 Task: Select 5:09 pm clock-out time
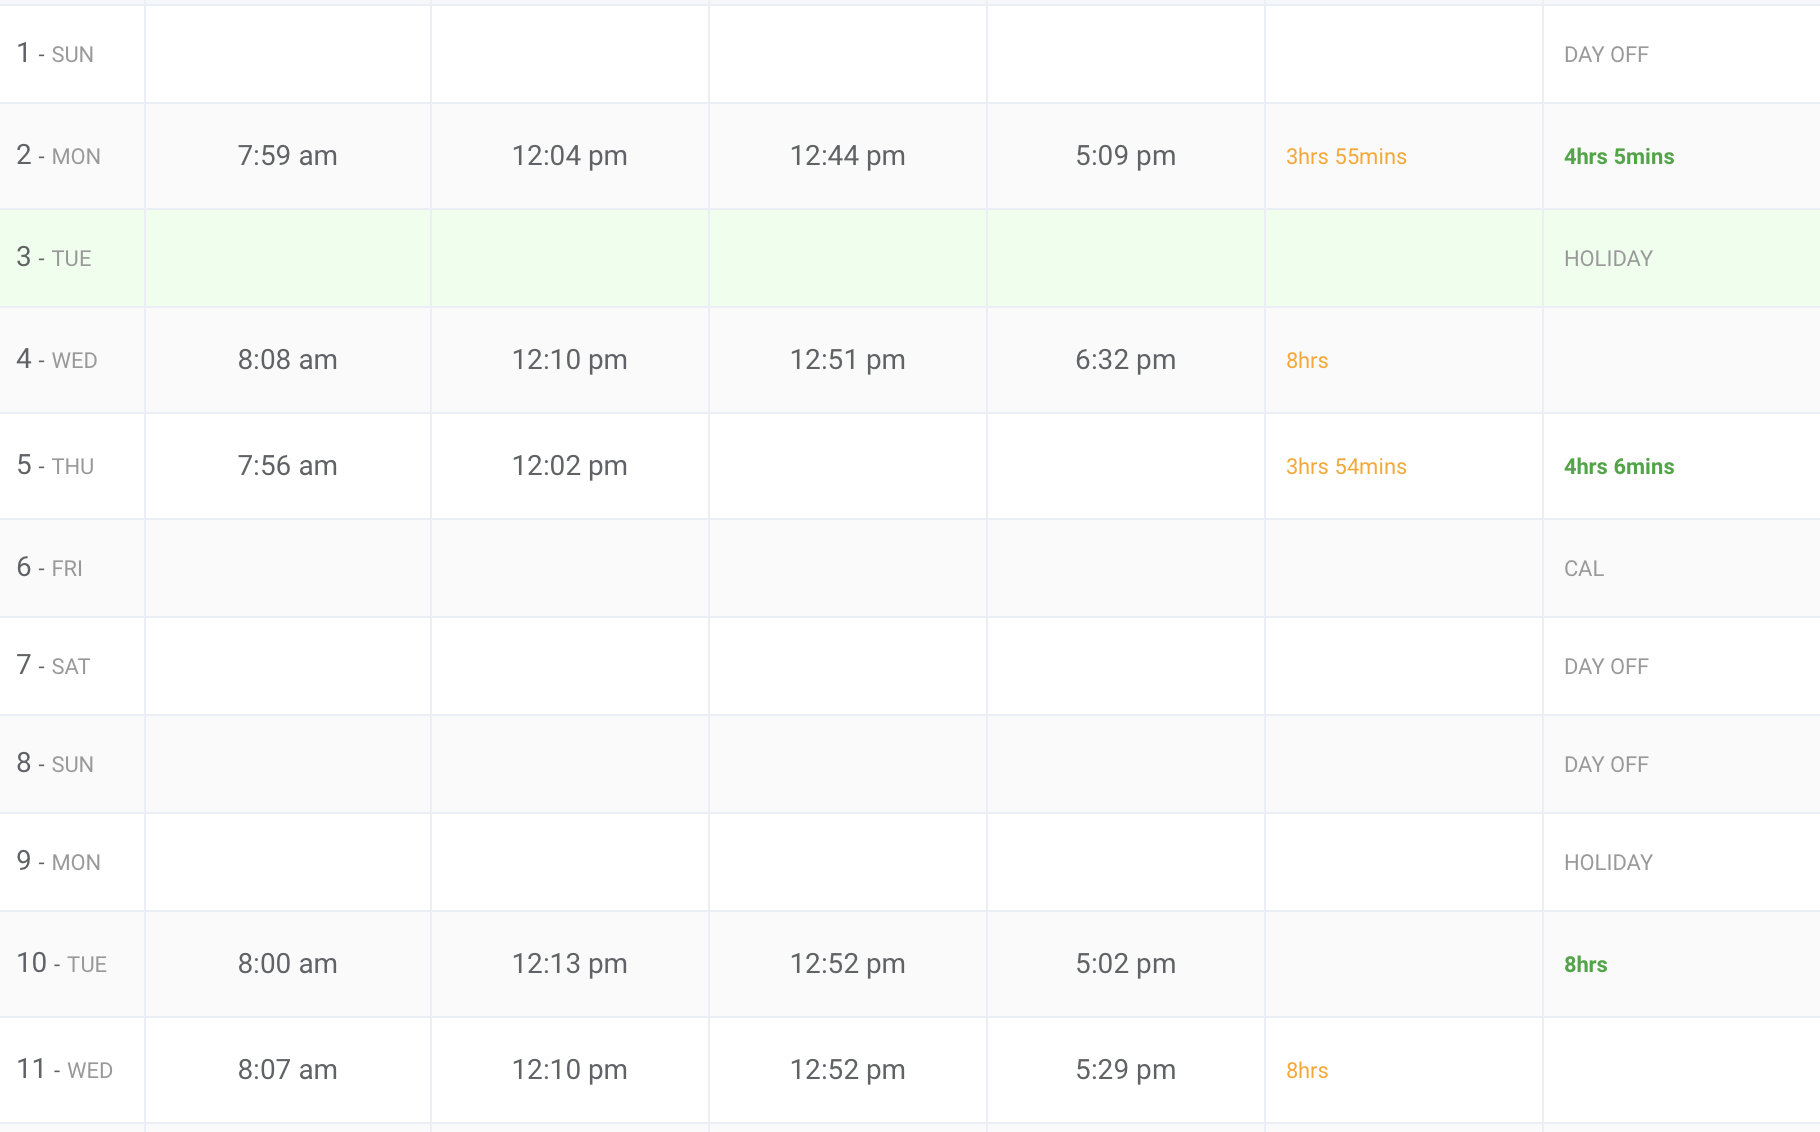(1125, 156)
